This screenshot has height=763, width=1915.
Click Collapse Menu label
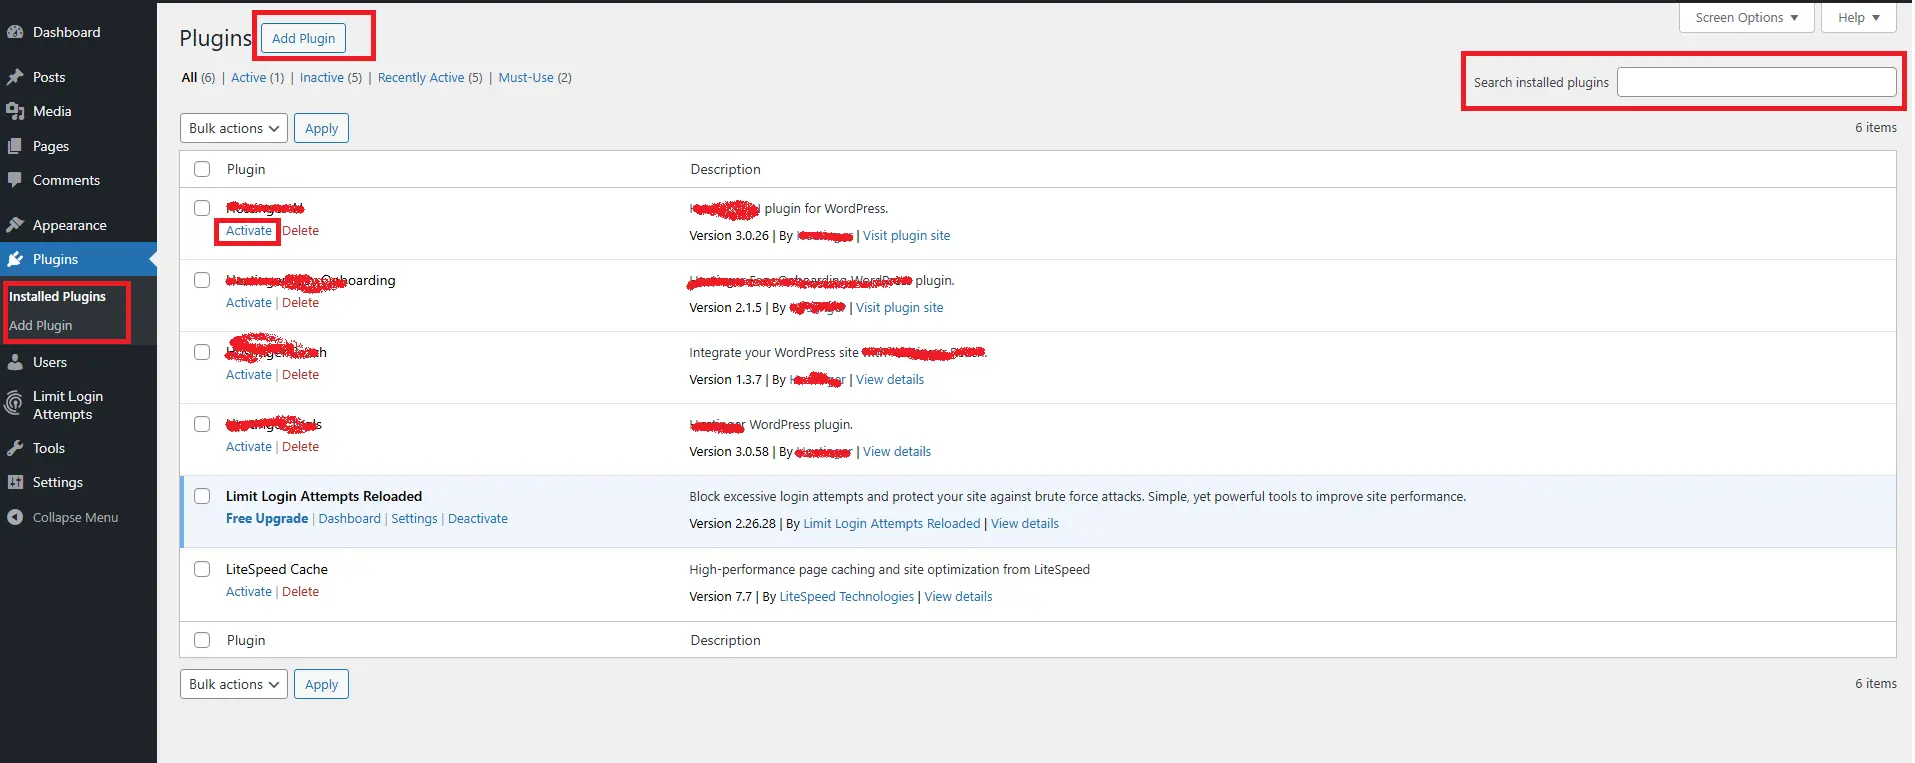(x=75, y=517)
